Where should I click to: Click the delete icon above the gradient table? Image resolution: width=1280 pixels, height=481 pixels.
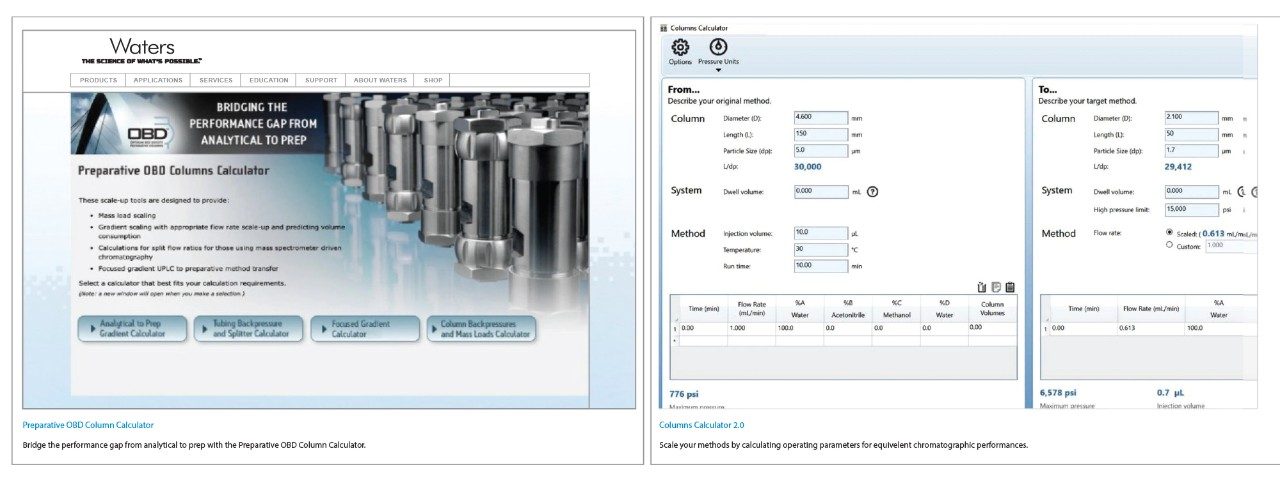coord(982,287)
